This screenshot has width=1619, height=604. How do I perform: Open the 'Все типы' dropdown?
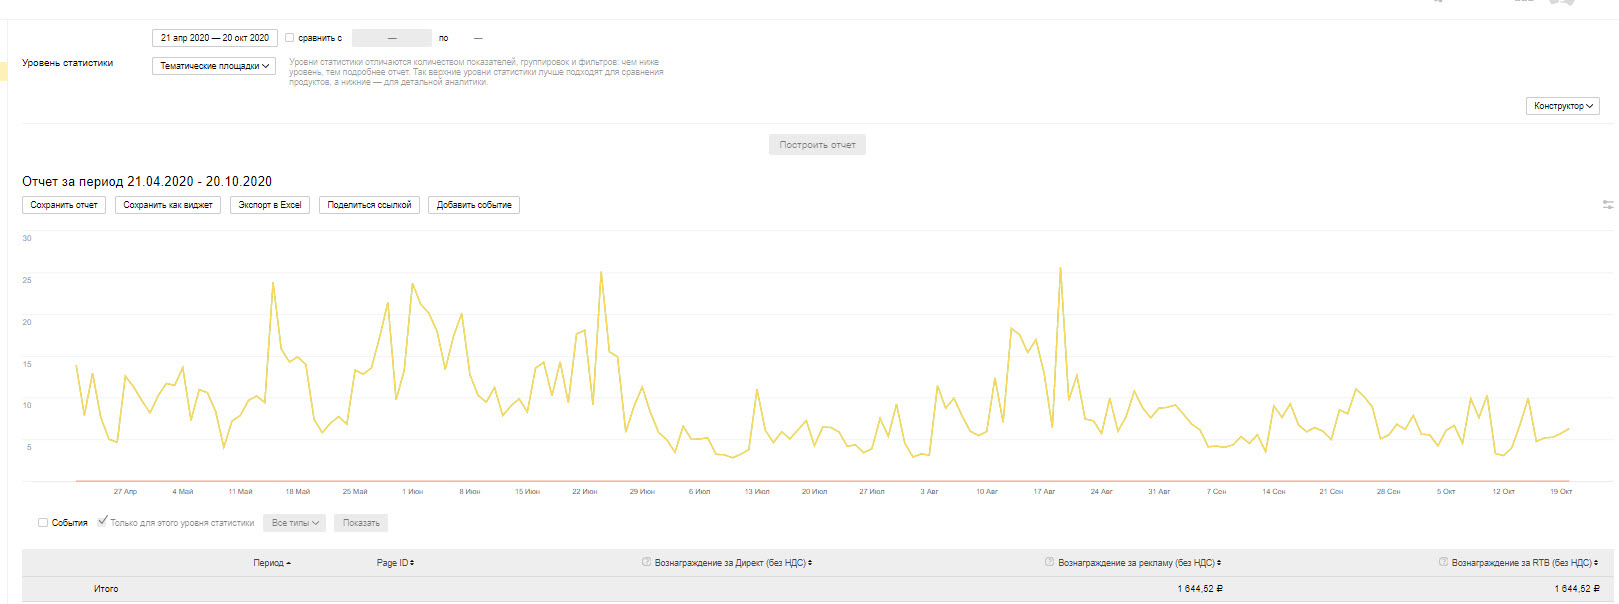295,523
